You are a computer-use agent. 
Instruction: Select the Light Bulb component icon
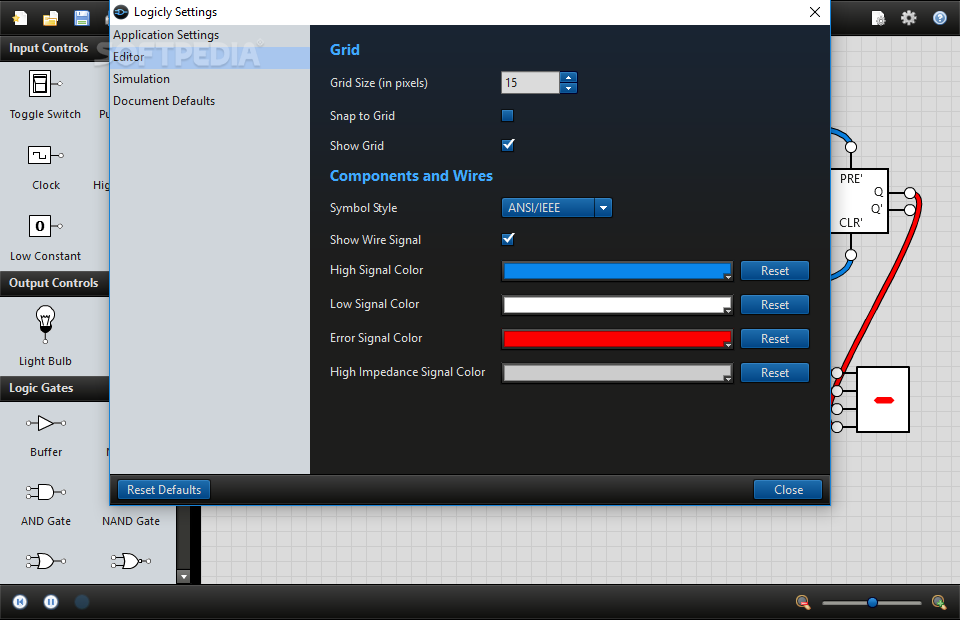click(45, 324)
